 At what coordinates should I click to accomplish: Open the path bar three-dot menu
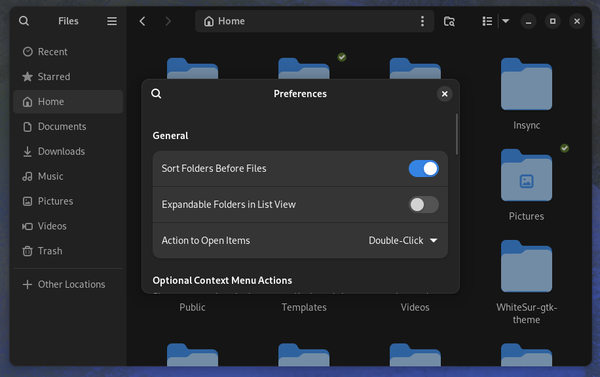422,21
